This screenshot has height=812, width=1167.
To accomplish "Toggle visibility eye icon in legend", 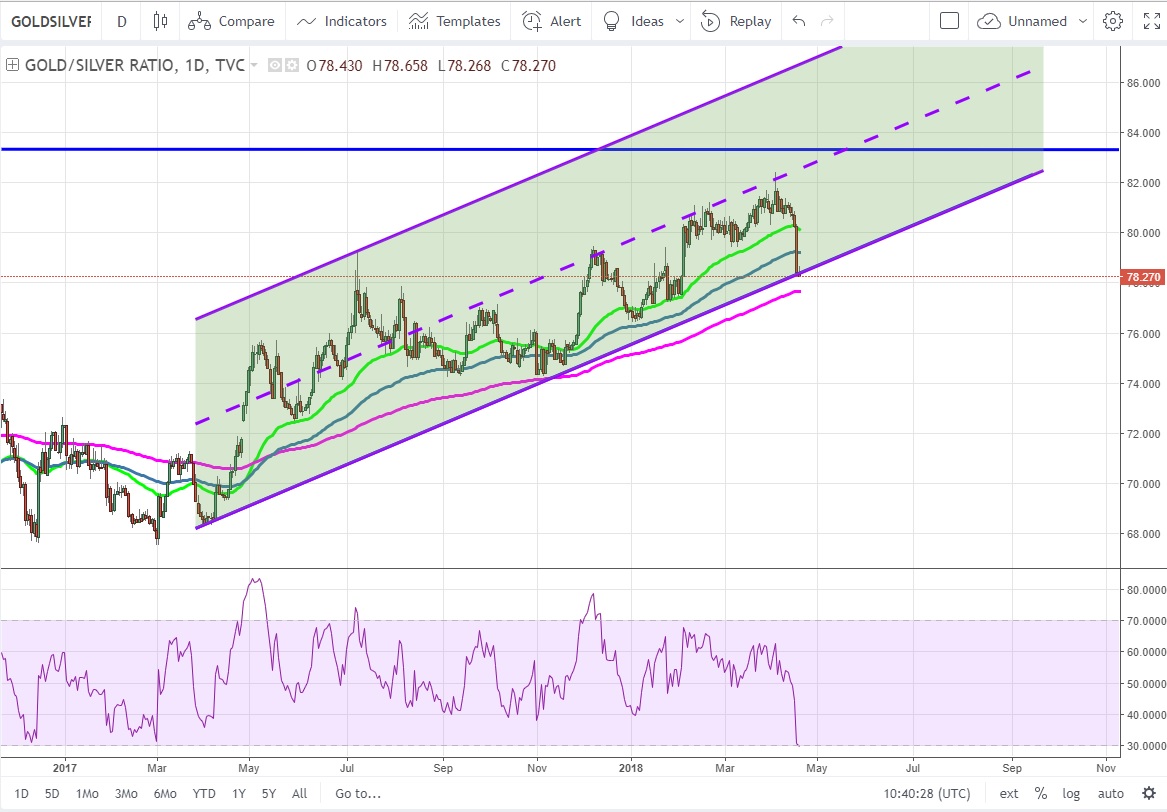I will click(x=275, y=65).
